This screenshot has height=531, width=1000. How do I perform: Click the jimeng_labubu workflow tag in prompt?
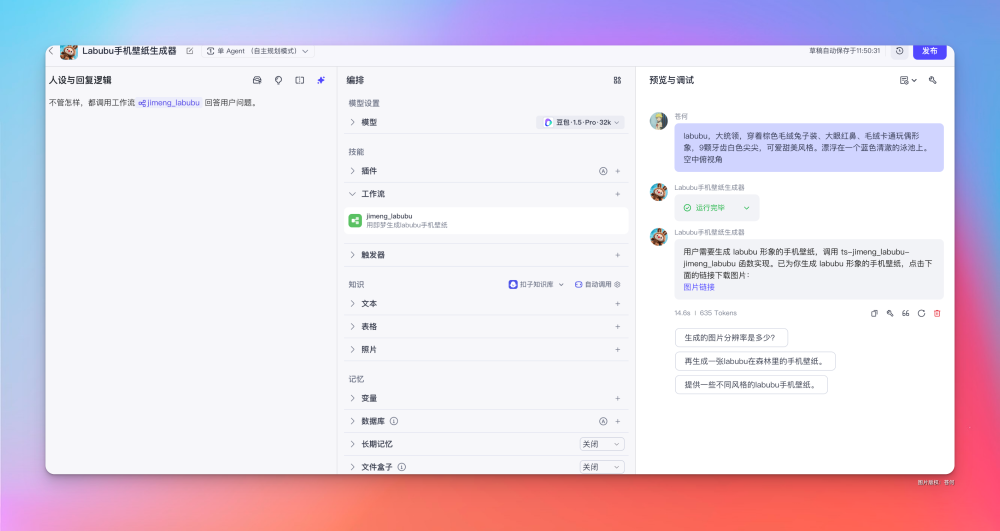[x=169, y=103]
